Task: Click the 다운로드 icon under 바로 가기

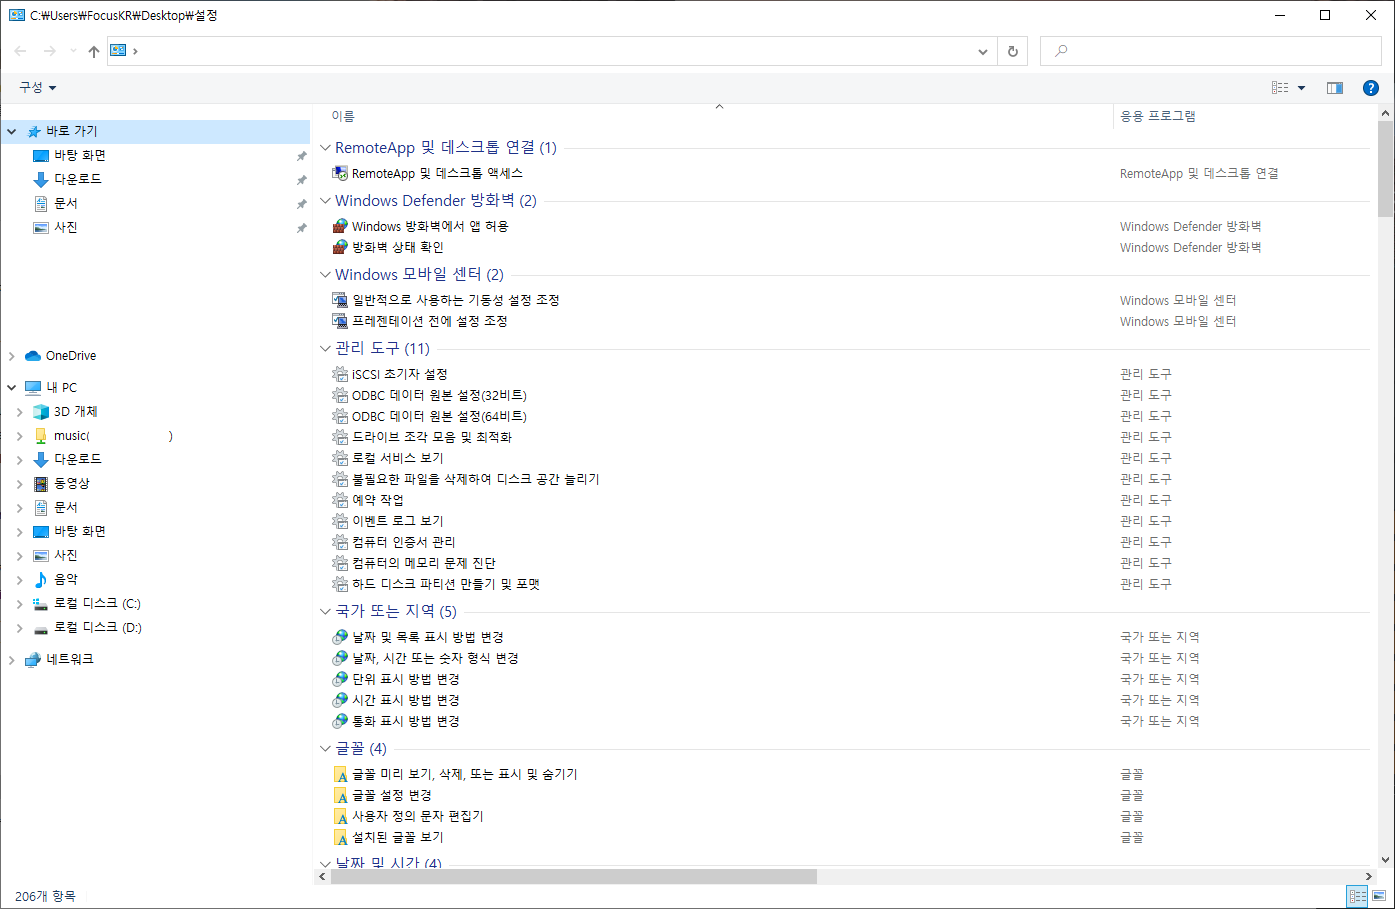Action: point(41,180)
